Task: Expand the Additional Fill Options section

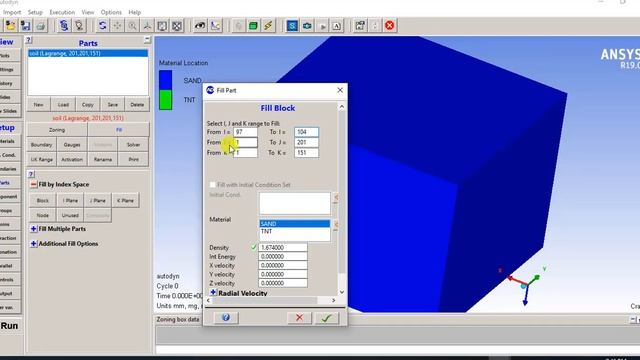Action: [33, 244]
